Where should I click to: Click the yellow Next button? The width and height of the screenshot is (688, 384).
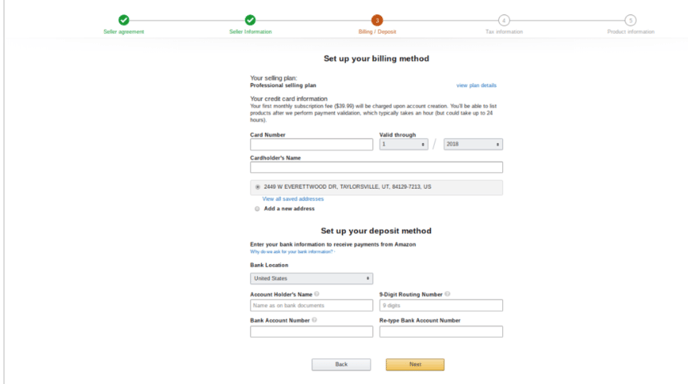coord(415,365)
